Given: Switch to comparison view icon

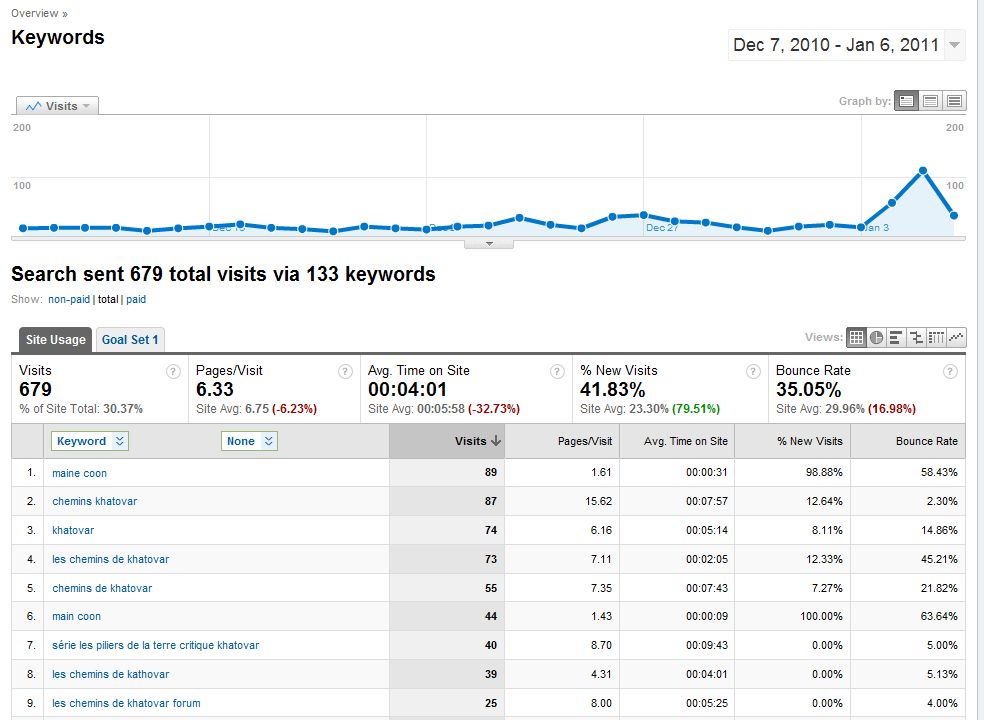Looking at the screenshot, I should point(916,338).
